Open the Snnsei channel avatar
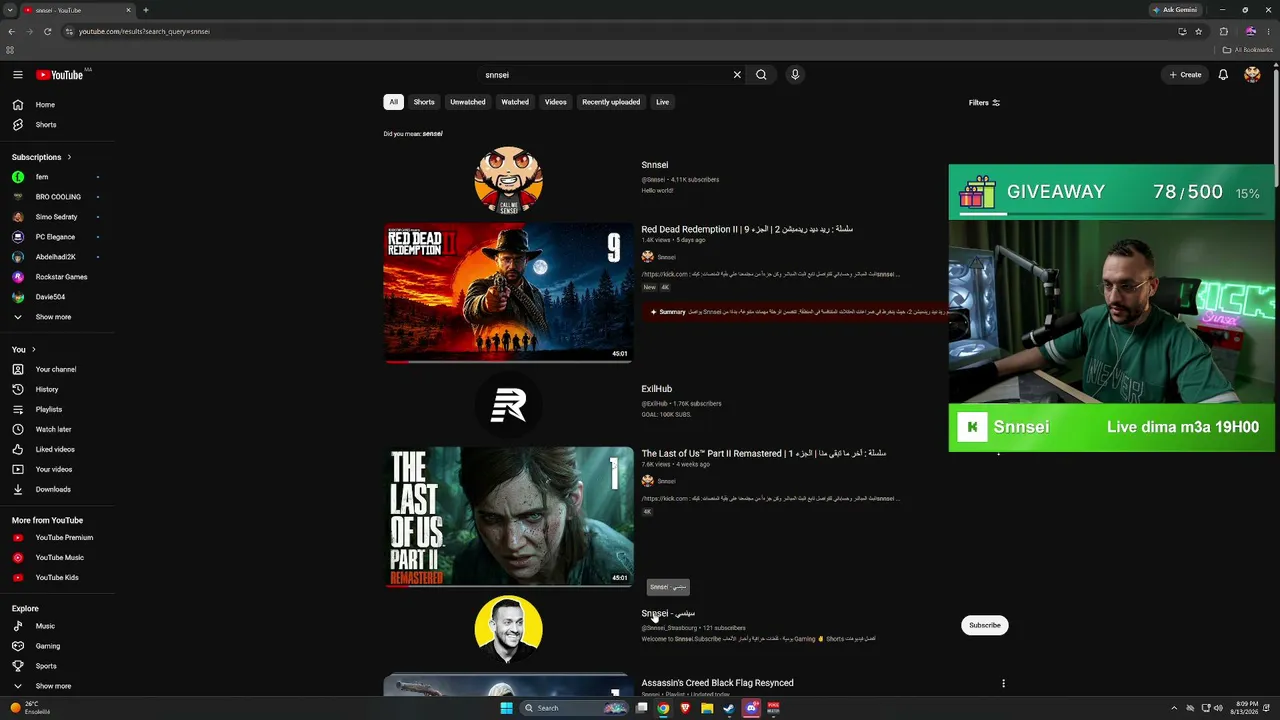This screenshot has width=1280, height=720. [508, 180]
